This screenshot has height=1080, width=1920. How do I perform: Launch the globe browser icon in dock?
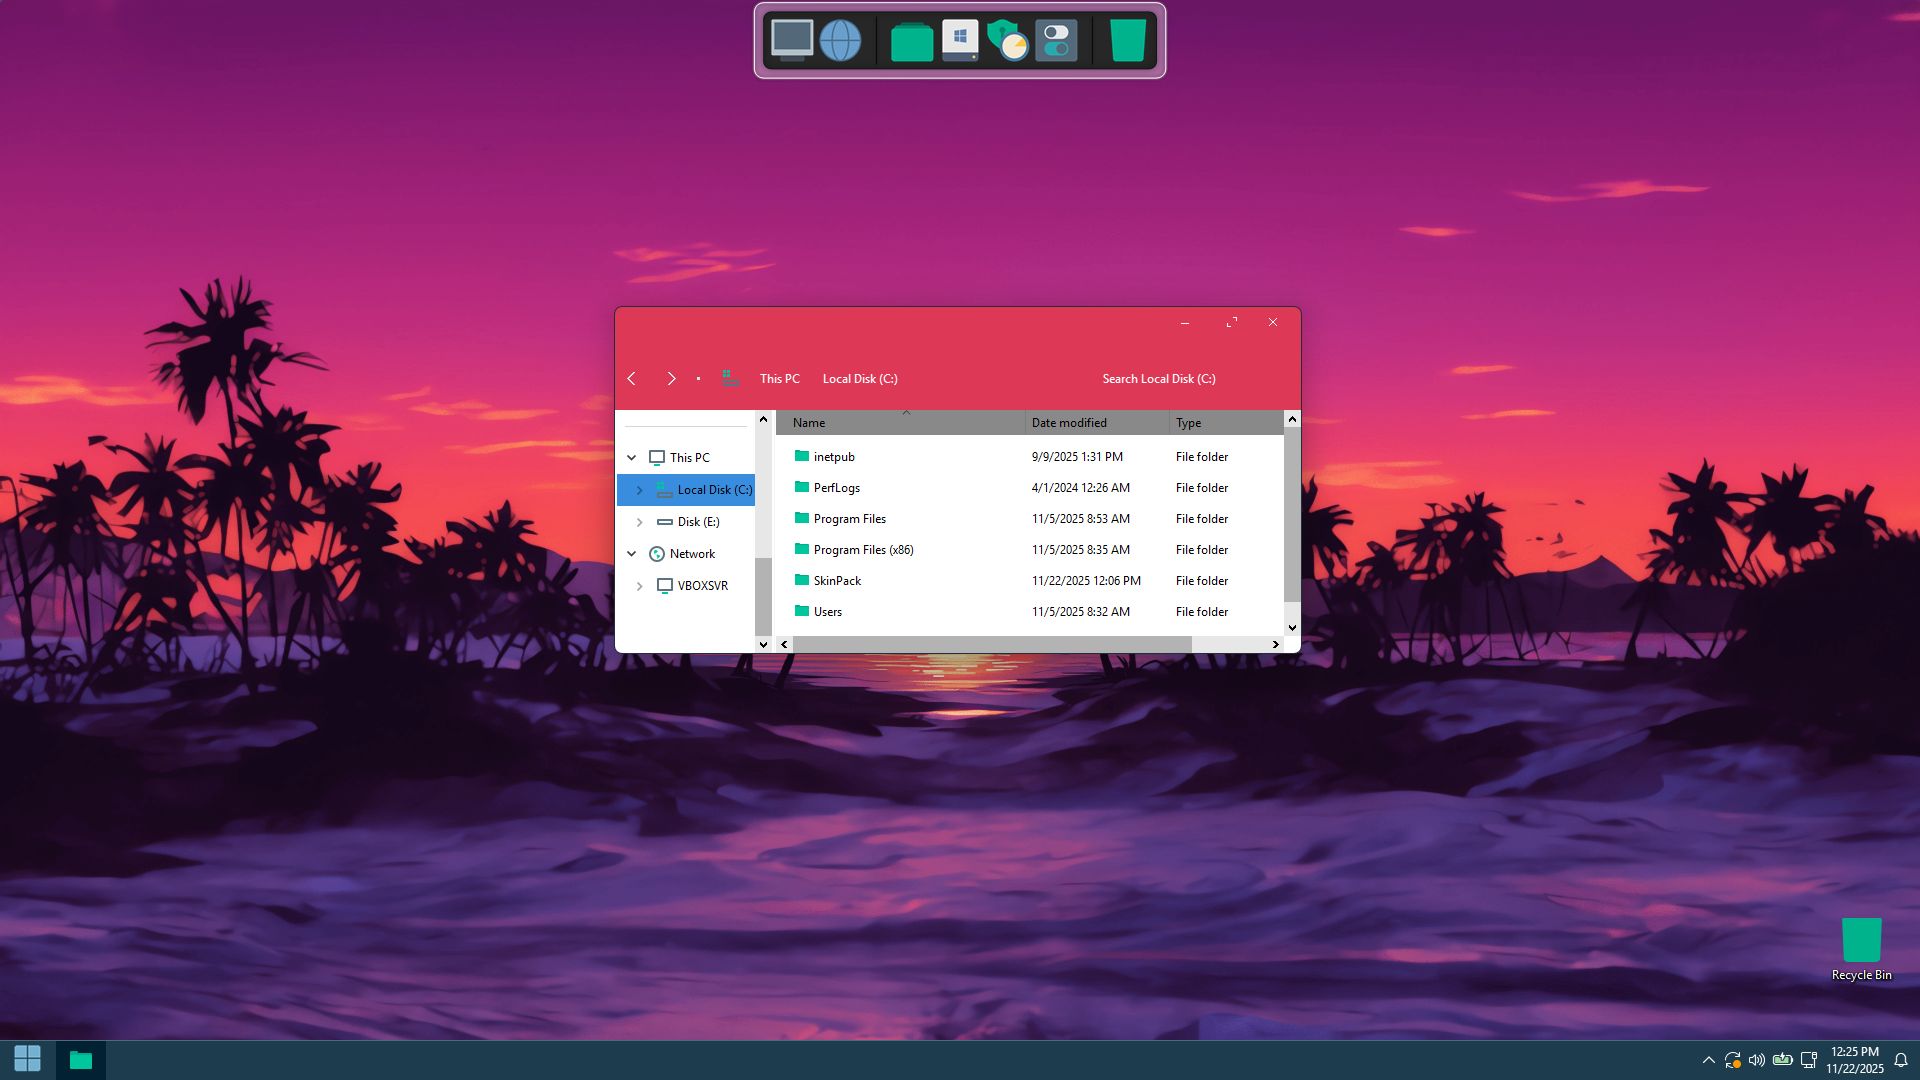coord(840,41)
